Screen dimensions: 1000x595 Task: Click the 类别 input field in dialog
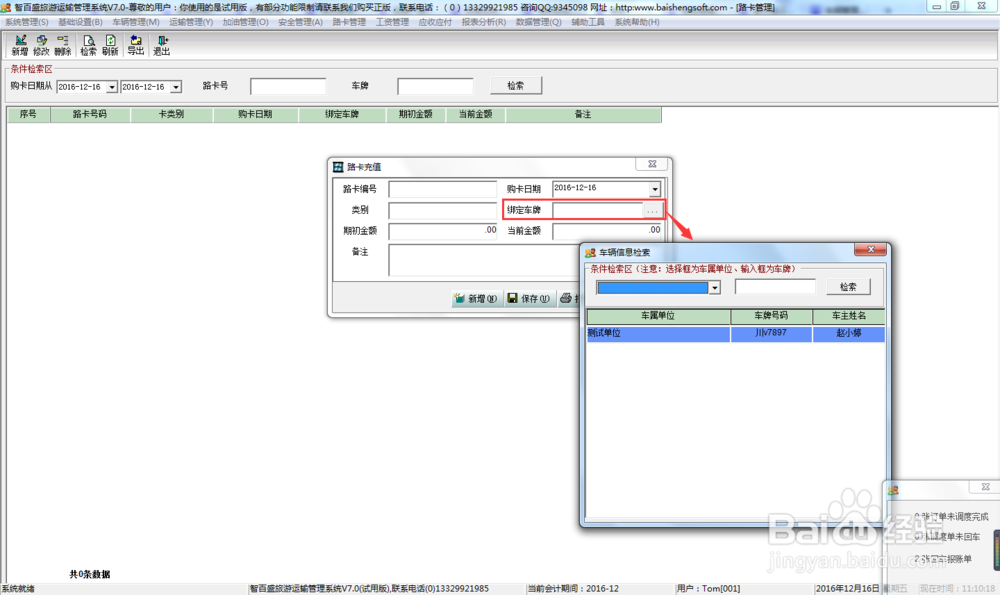tap(443, 210)
